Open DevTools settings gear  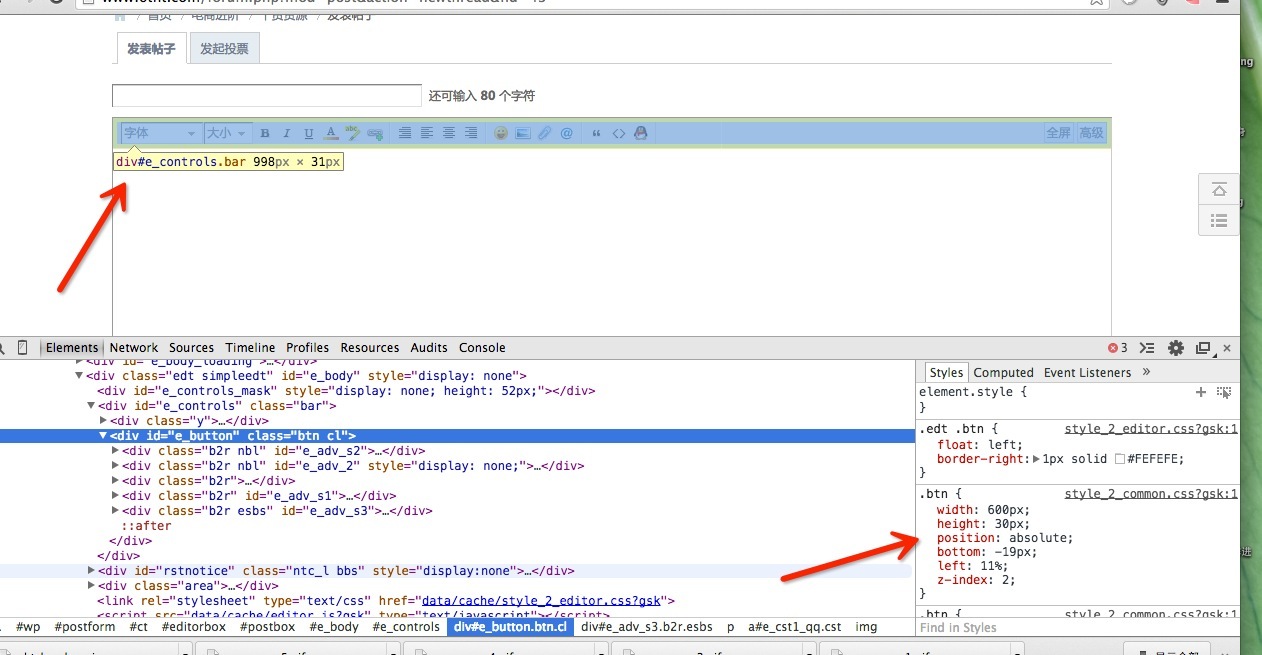(1176, 348)
